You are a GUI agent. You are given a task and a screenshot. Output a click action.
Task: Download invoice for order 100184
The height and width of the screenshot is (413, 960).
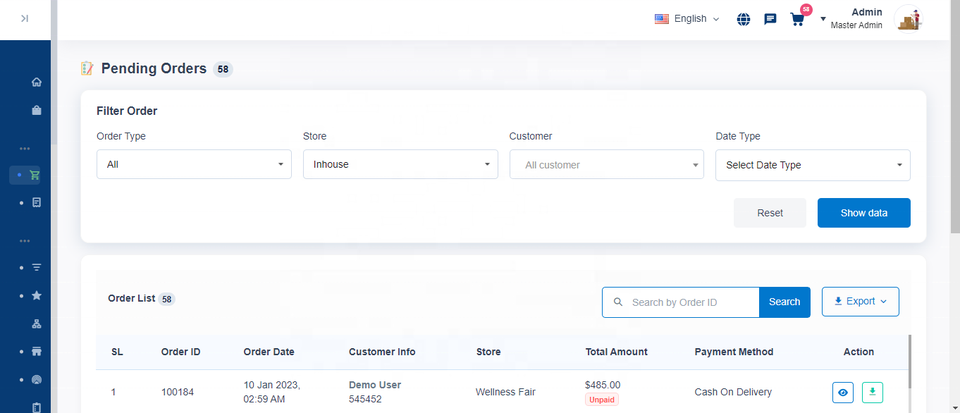[x=872, y=393]
